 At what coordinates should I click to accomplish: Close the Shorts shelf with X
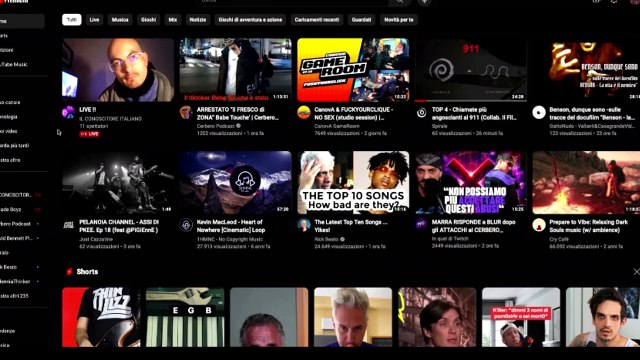point(636,271)
